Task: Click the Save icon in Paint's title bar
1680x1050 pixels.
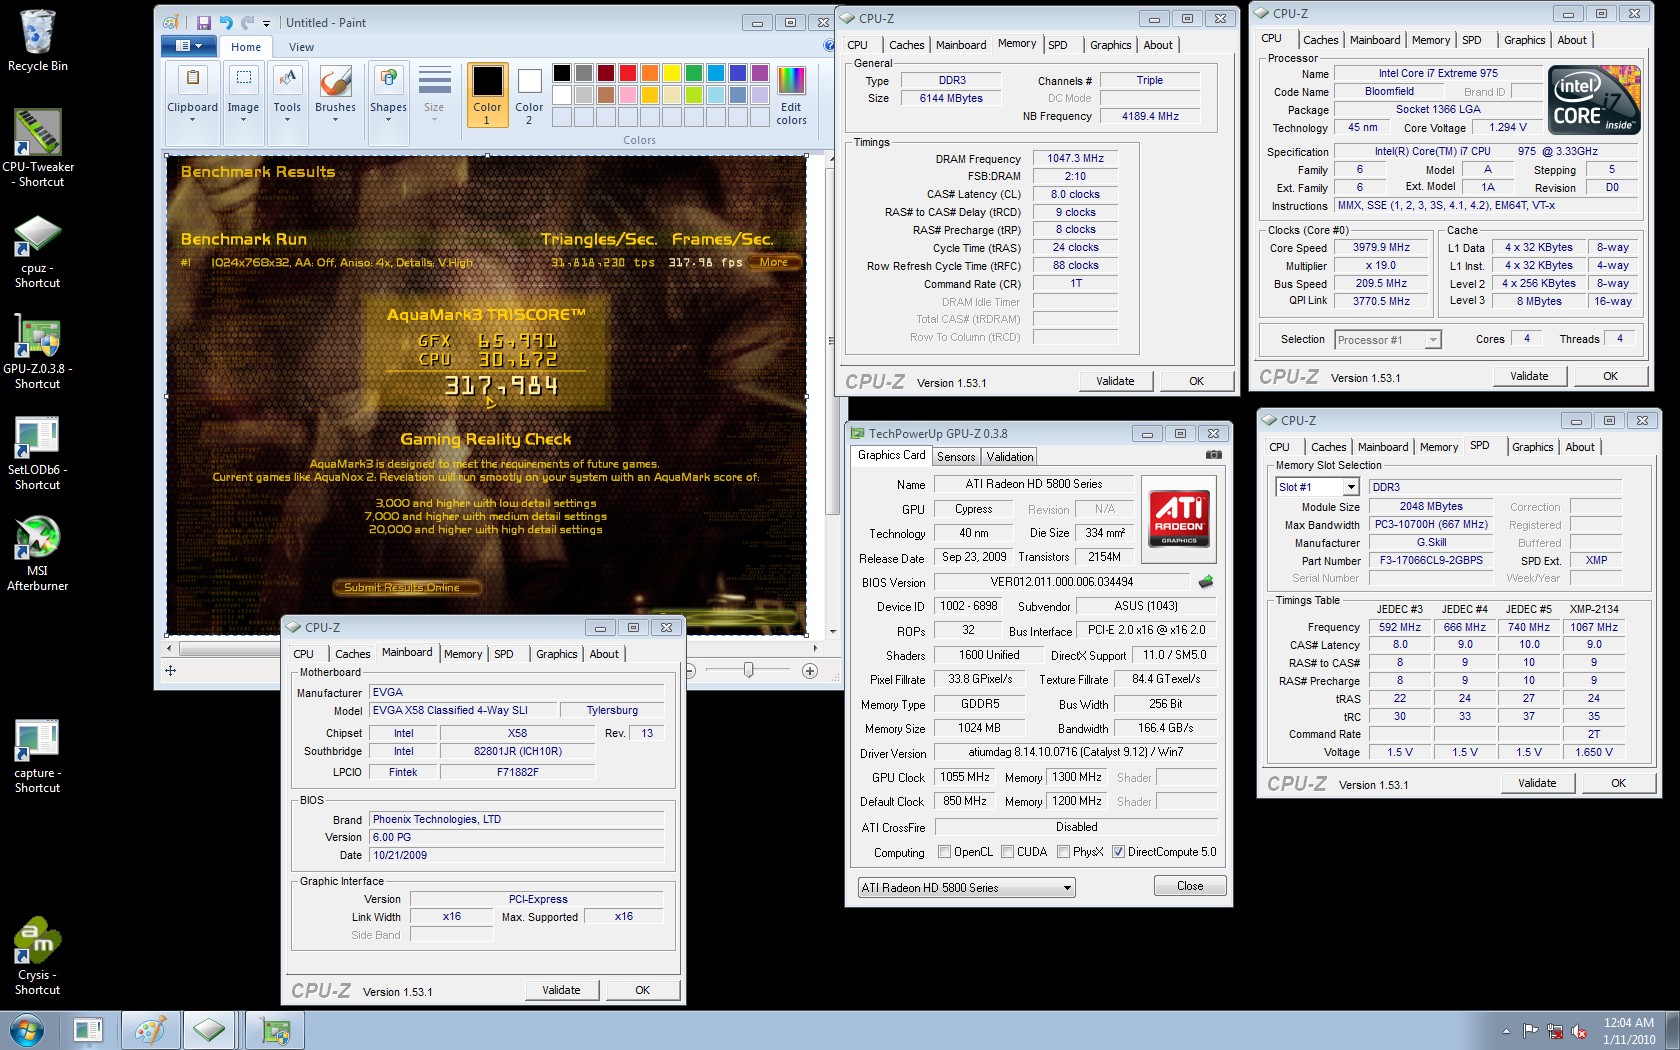Action: [204, 22]
